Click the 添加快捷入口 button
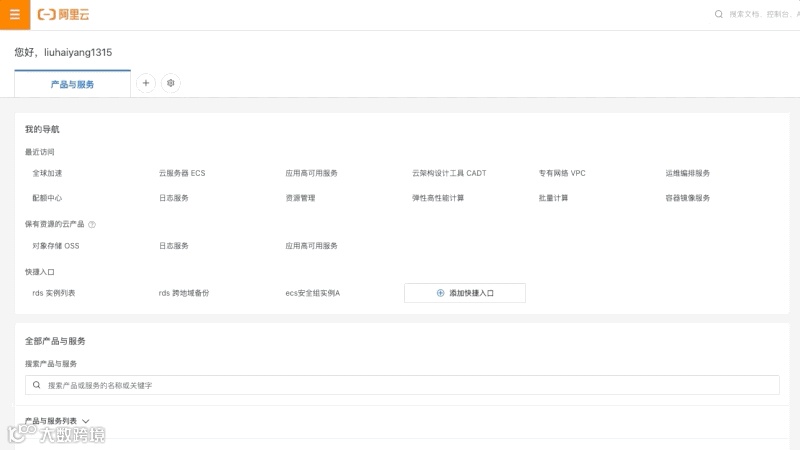Image resolution: width=800 pixels, height=450 pixels. pos(465,293)
